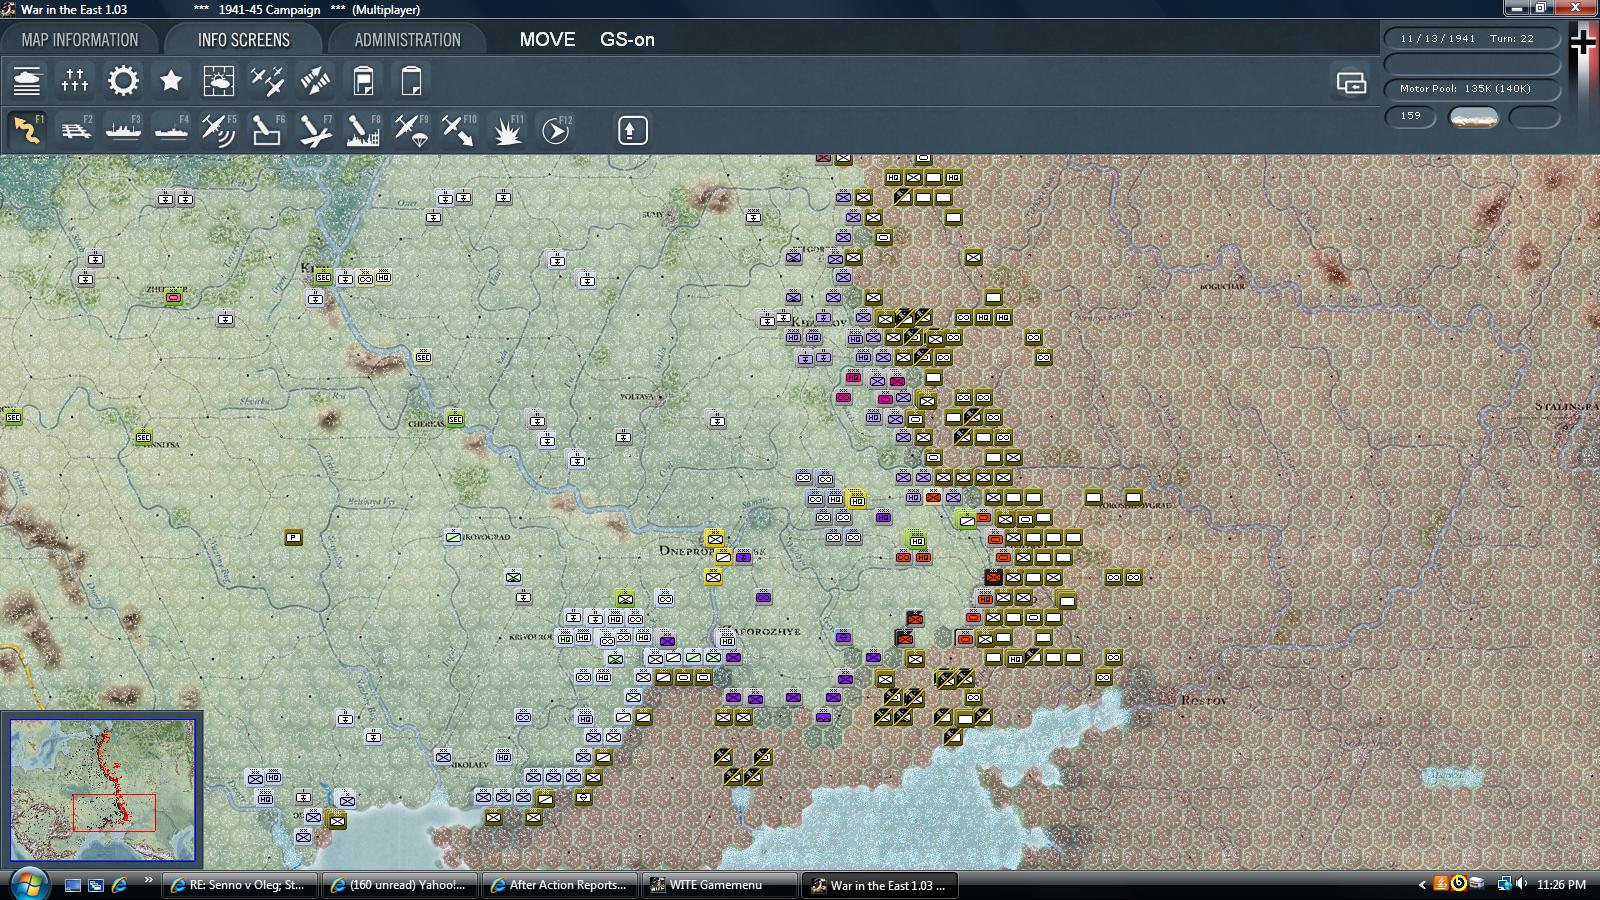Viewport: 1600px width, 900px height.
Task: Toggle the GS-on ground support setting
Action: point(625,41)
